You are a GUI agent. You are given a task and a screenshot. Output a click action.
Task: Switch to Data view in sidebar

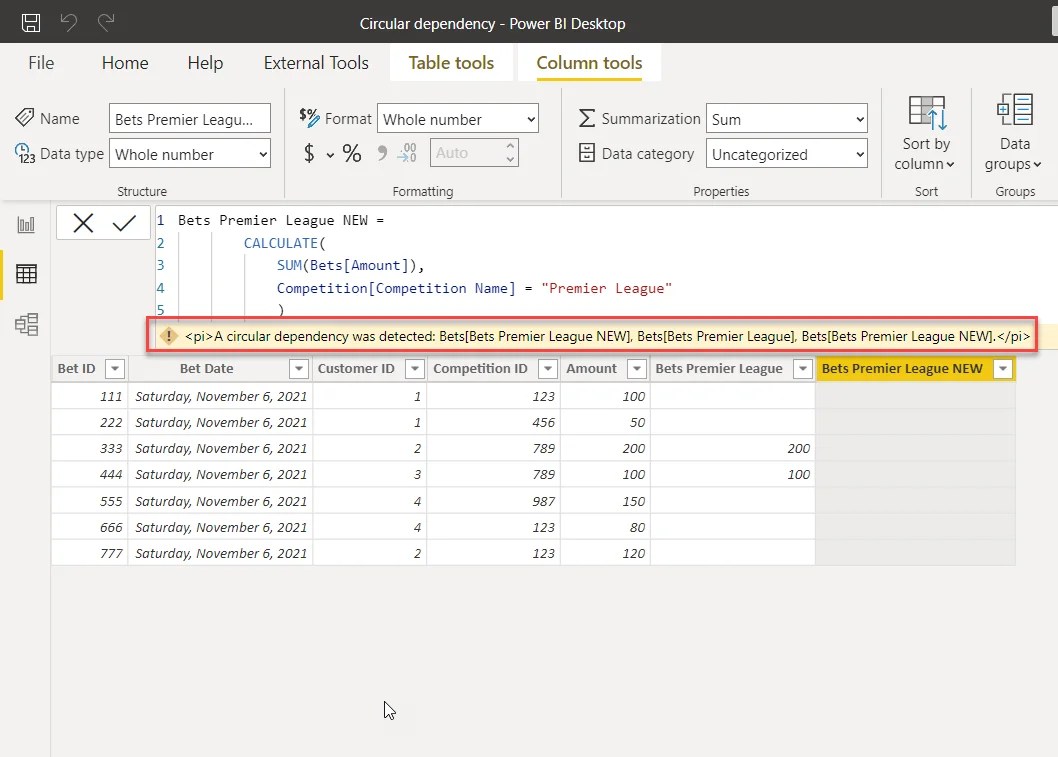(26, 273)
